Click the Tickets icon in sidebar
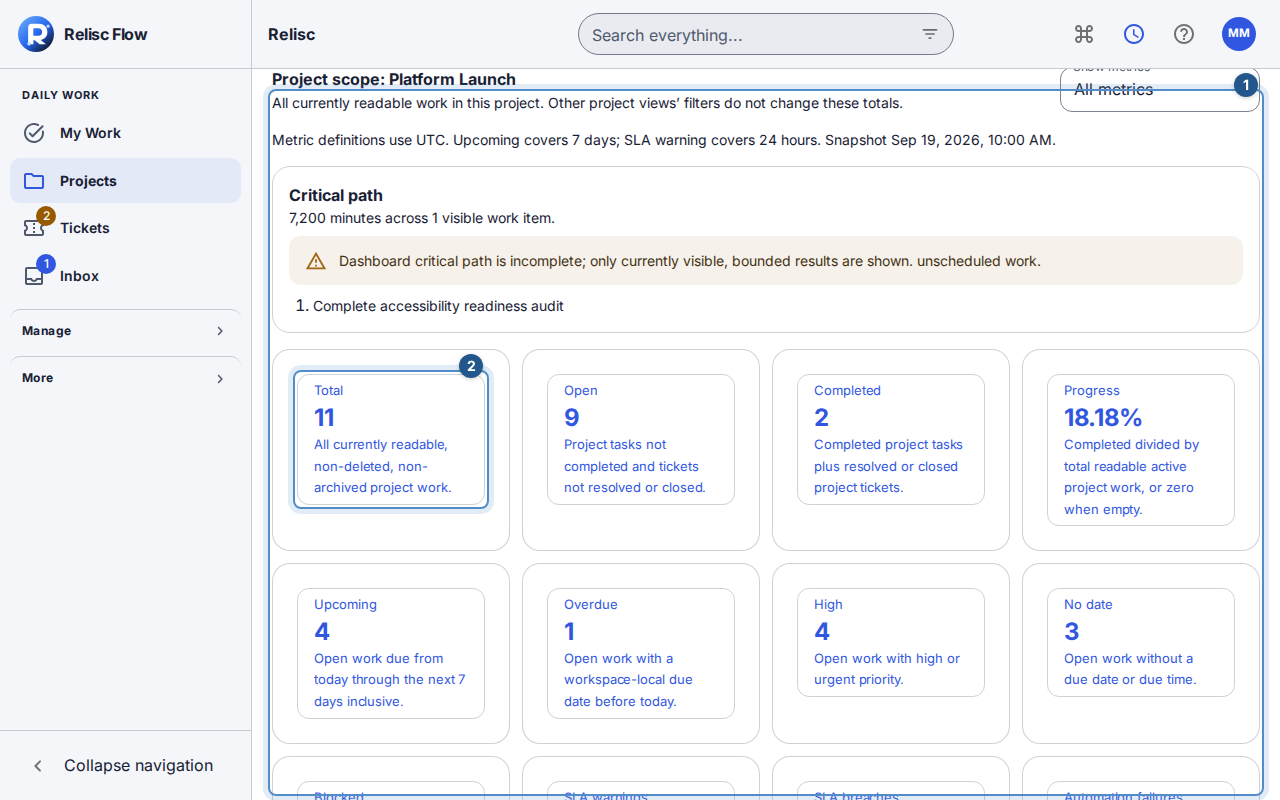Viewport: 1280px width, 800px height. coord(34,228)
